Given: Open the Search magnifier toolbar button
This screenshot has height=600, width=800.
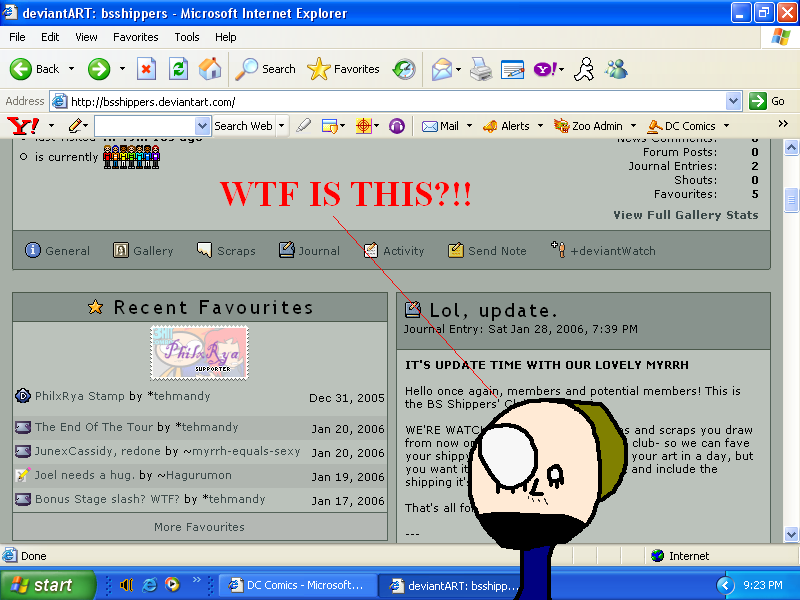Looking at the screenshot, I should (x=265, y=69).
